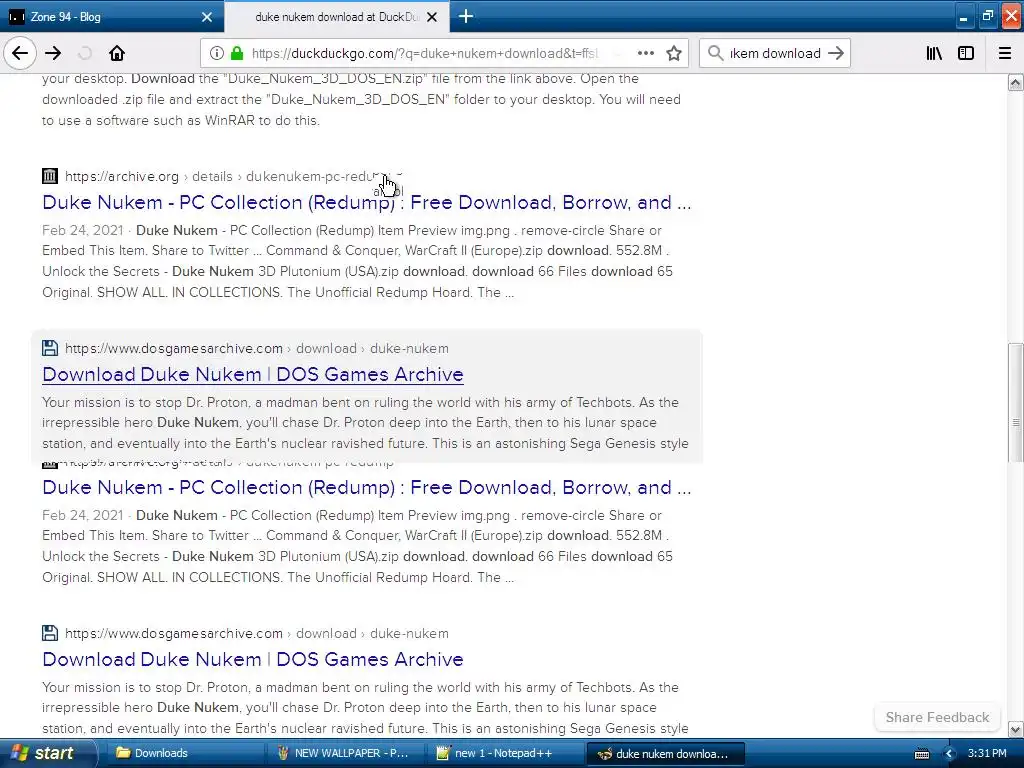Open the bottom Download Duke Nukem DOS Games Archive link

pos(253,659)
